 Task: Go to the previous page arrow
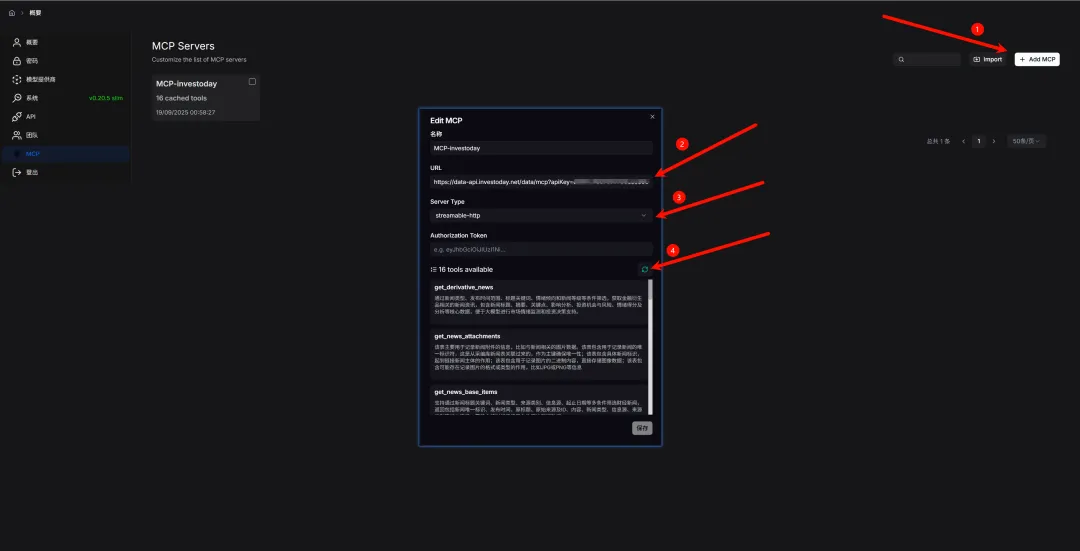coord(963,141)
